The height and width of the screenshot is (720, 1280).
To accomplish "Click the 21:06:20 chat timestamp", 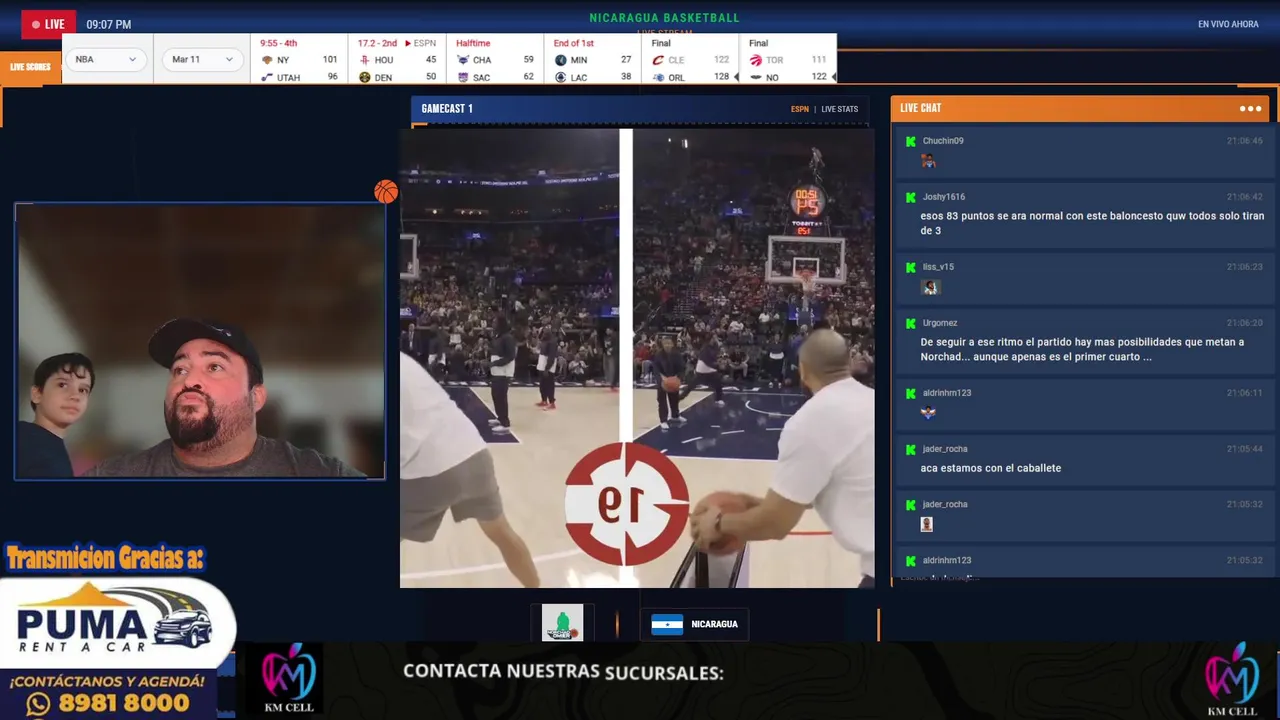I will (1244, 323).
